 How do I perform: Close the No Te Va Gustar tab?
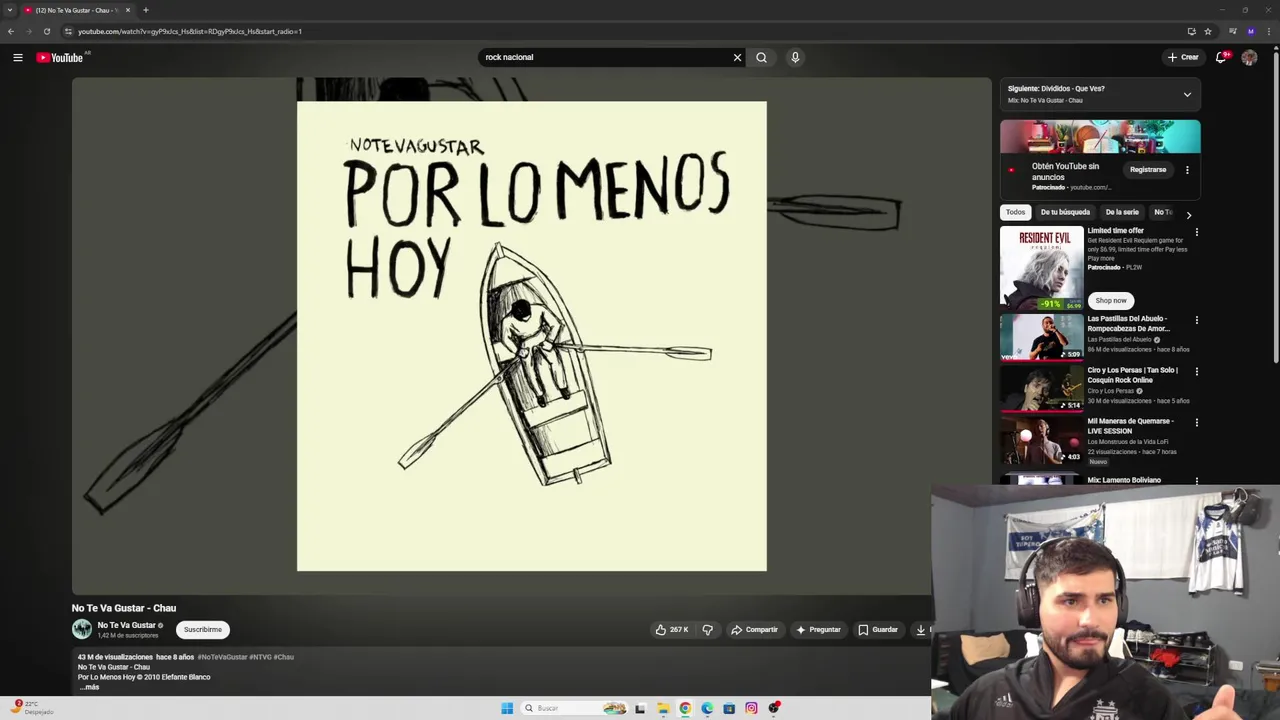pyautogui.click(x=127, y=10)
